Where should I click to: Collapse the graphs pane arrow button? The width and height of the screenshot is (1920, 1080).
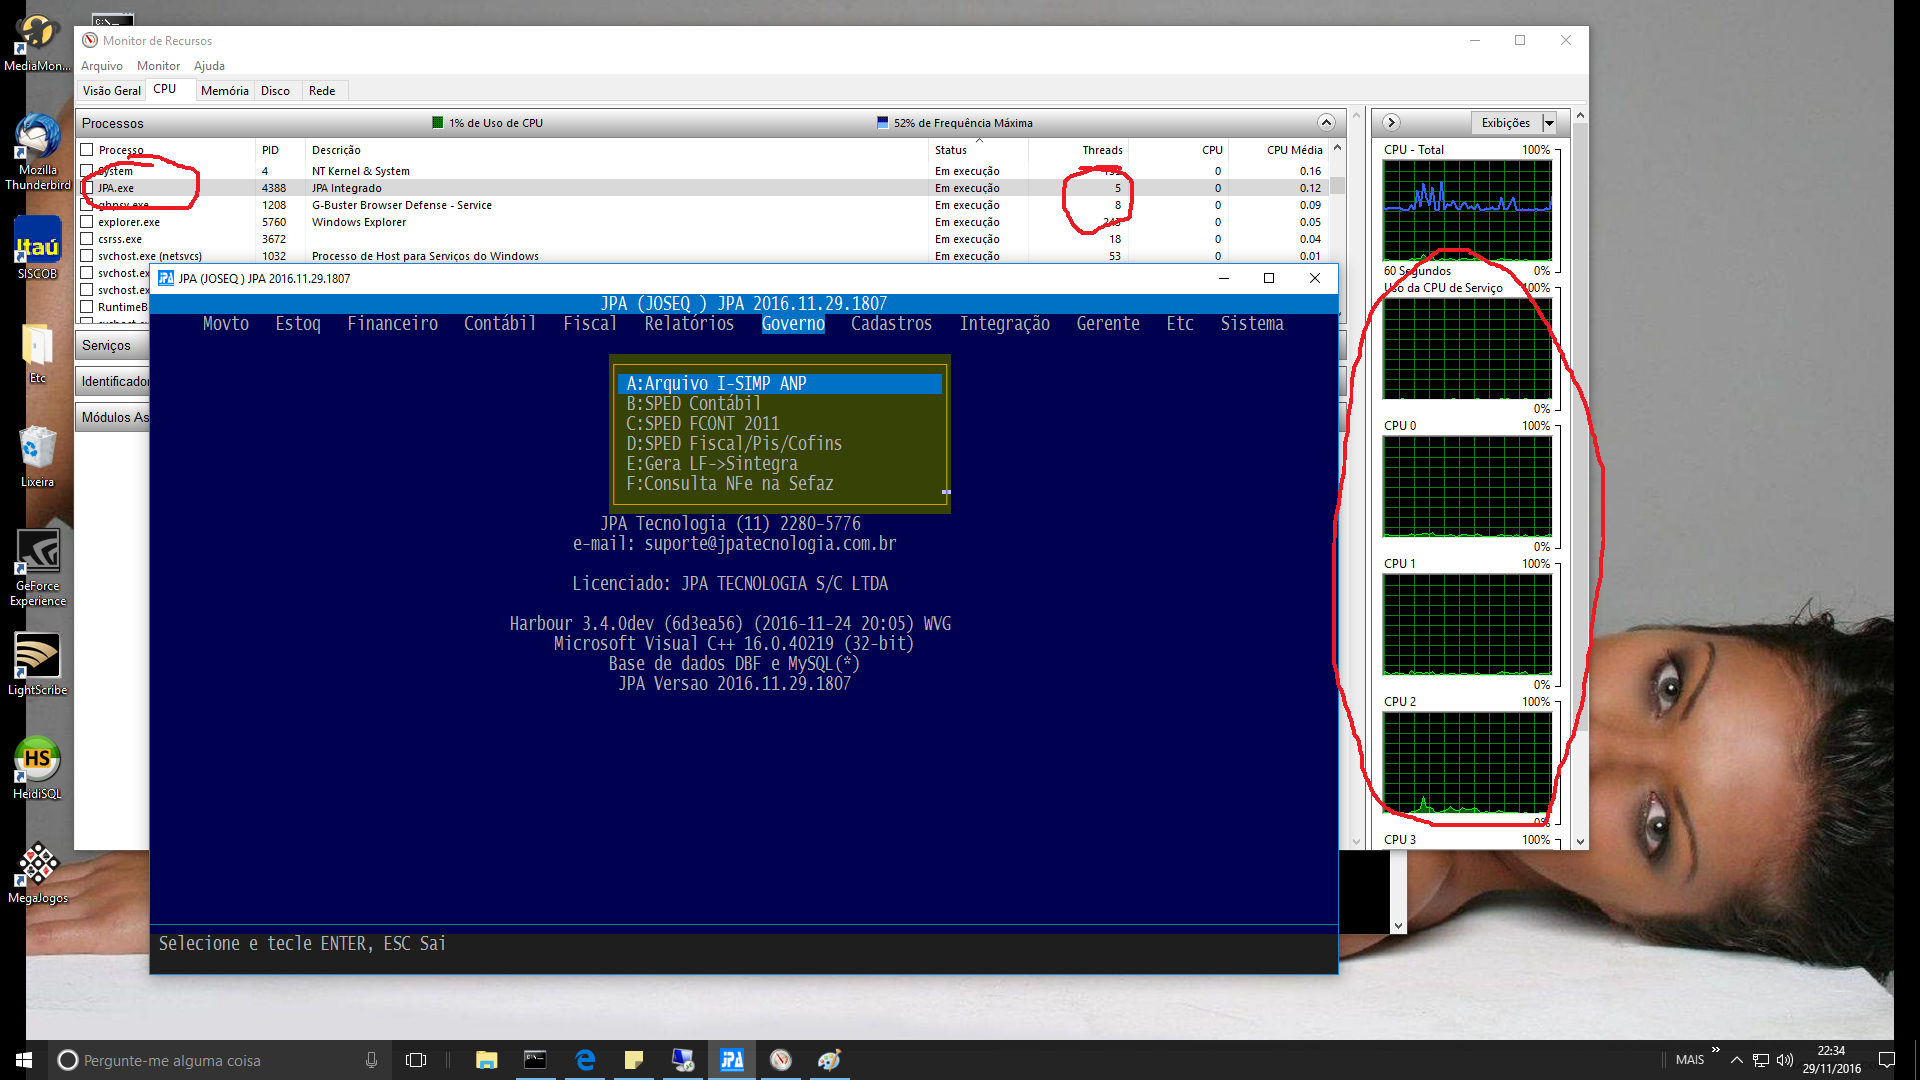(x=1391, y=123)
